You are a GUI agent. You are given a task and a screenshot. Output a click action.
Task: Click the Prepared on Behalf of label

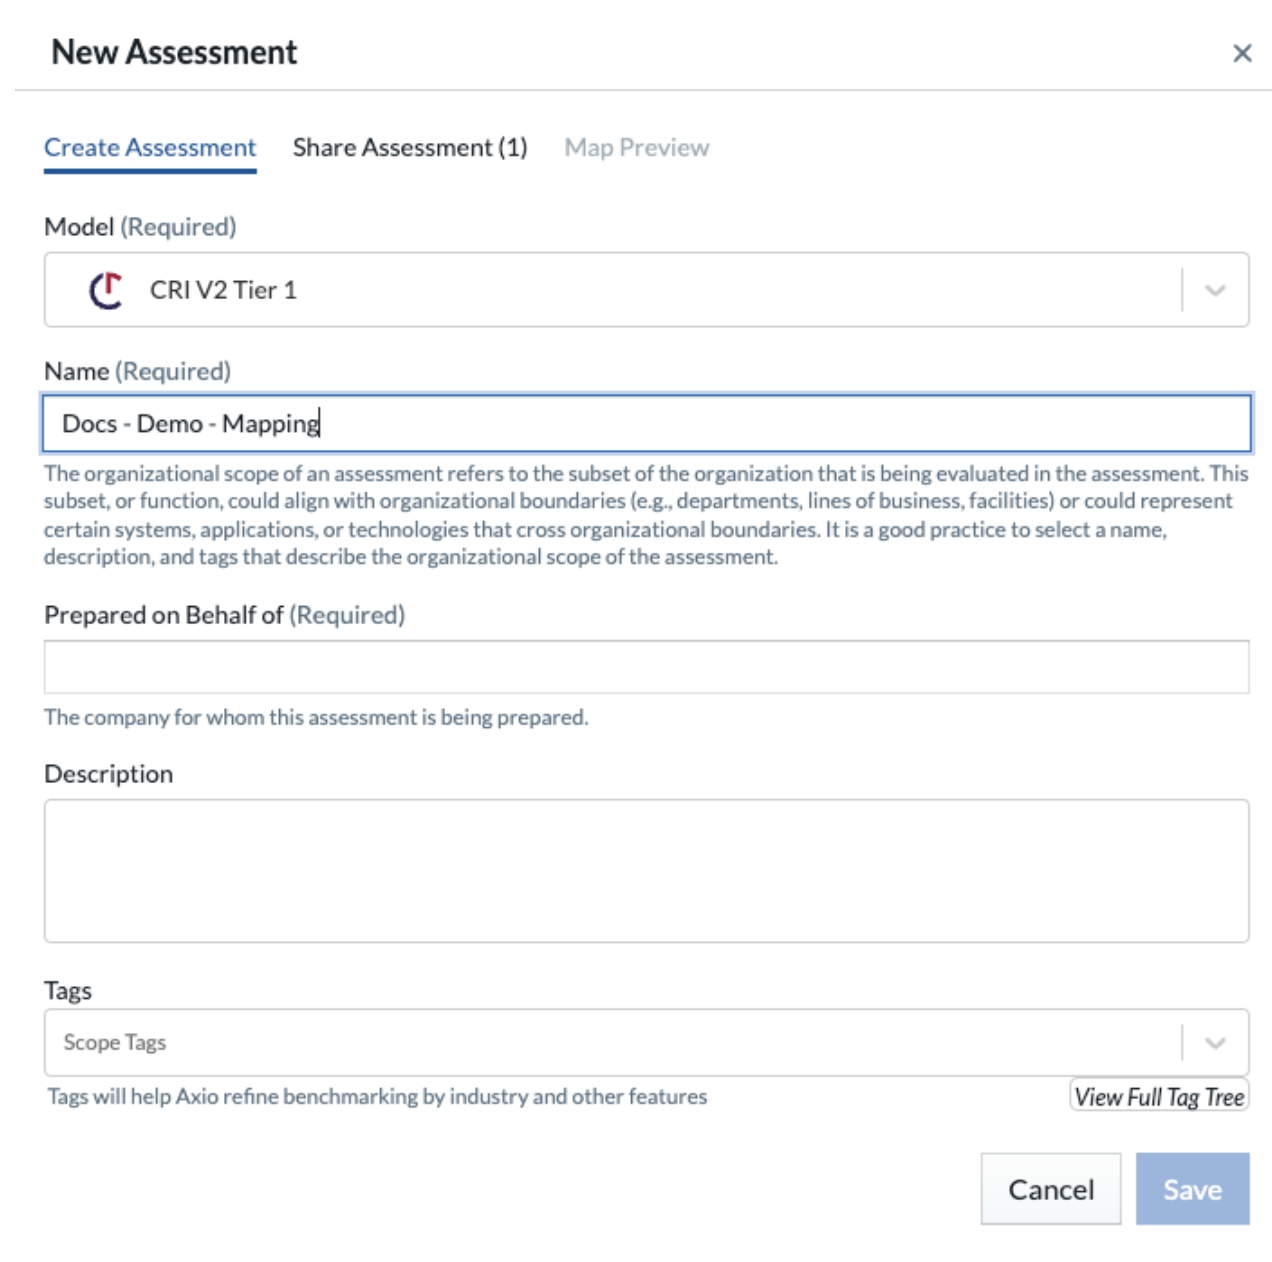click(224, 615)
